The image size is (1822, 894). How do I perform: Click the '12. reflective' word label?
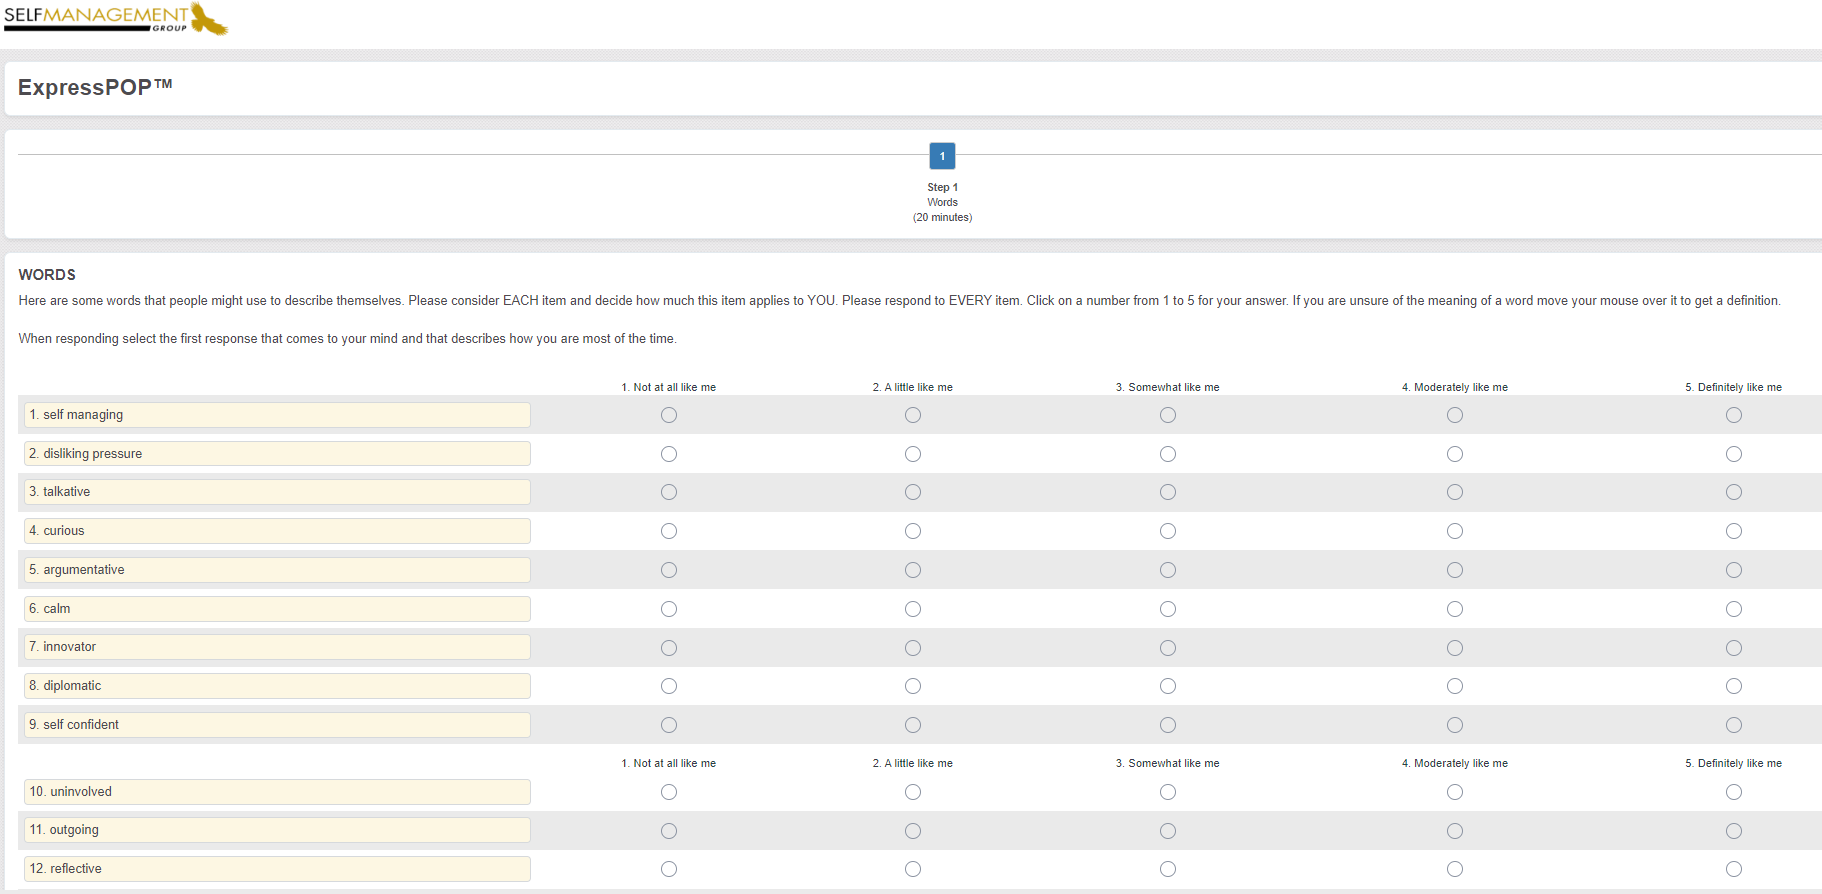[x=277, y=869]
